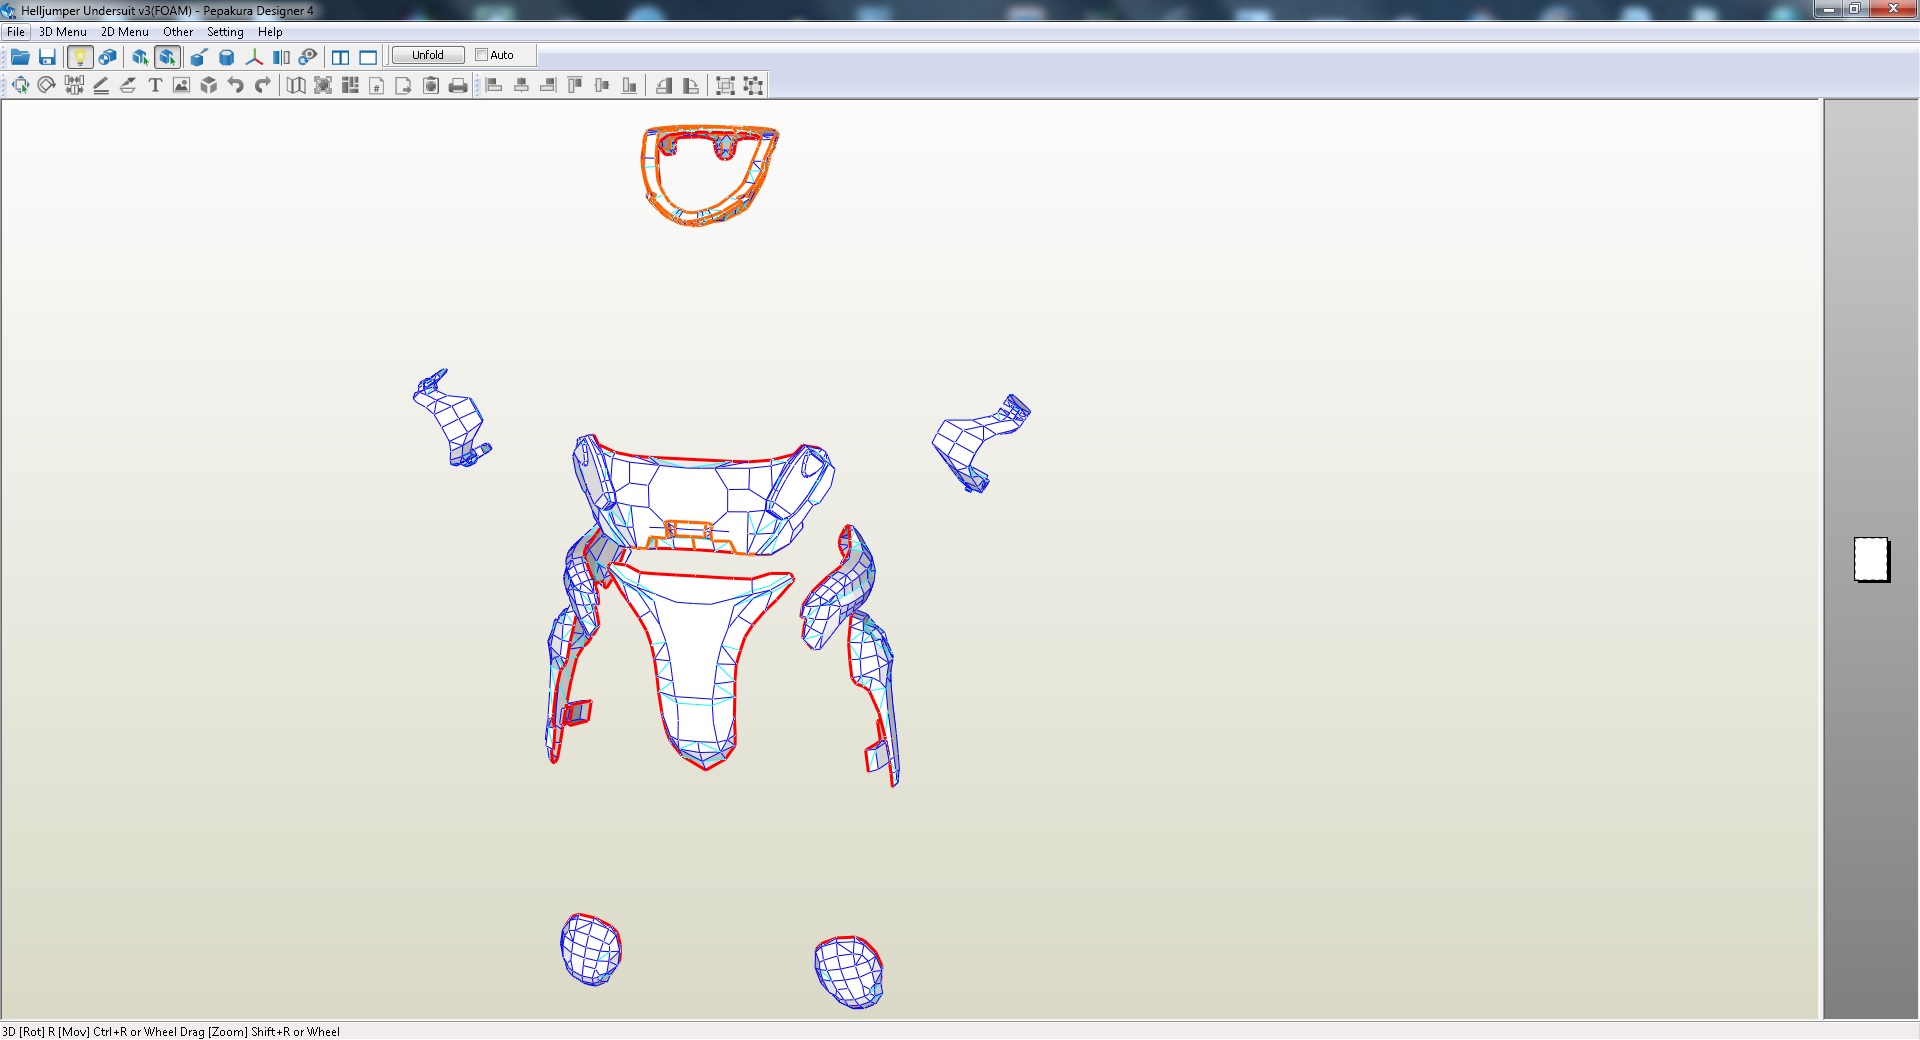This screenshot has width=1920, height=1040.
Task: Align selected parts to vertical middle
Action: (602, 85)
